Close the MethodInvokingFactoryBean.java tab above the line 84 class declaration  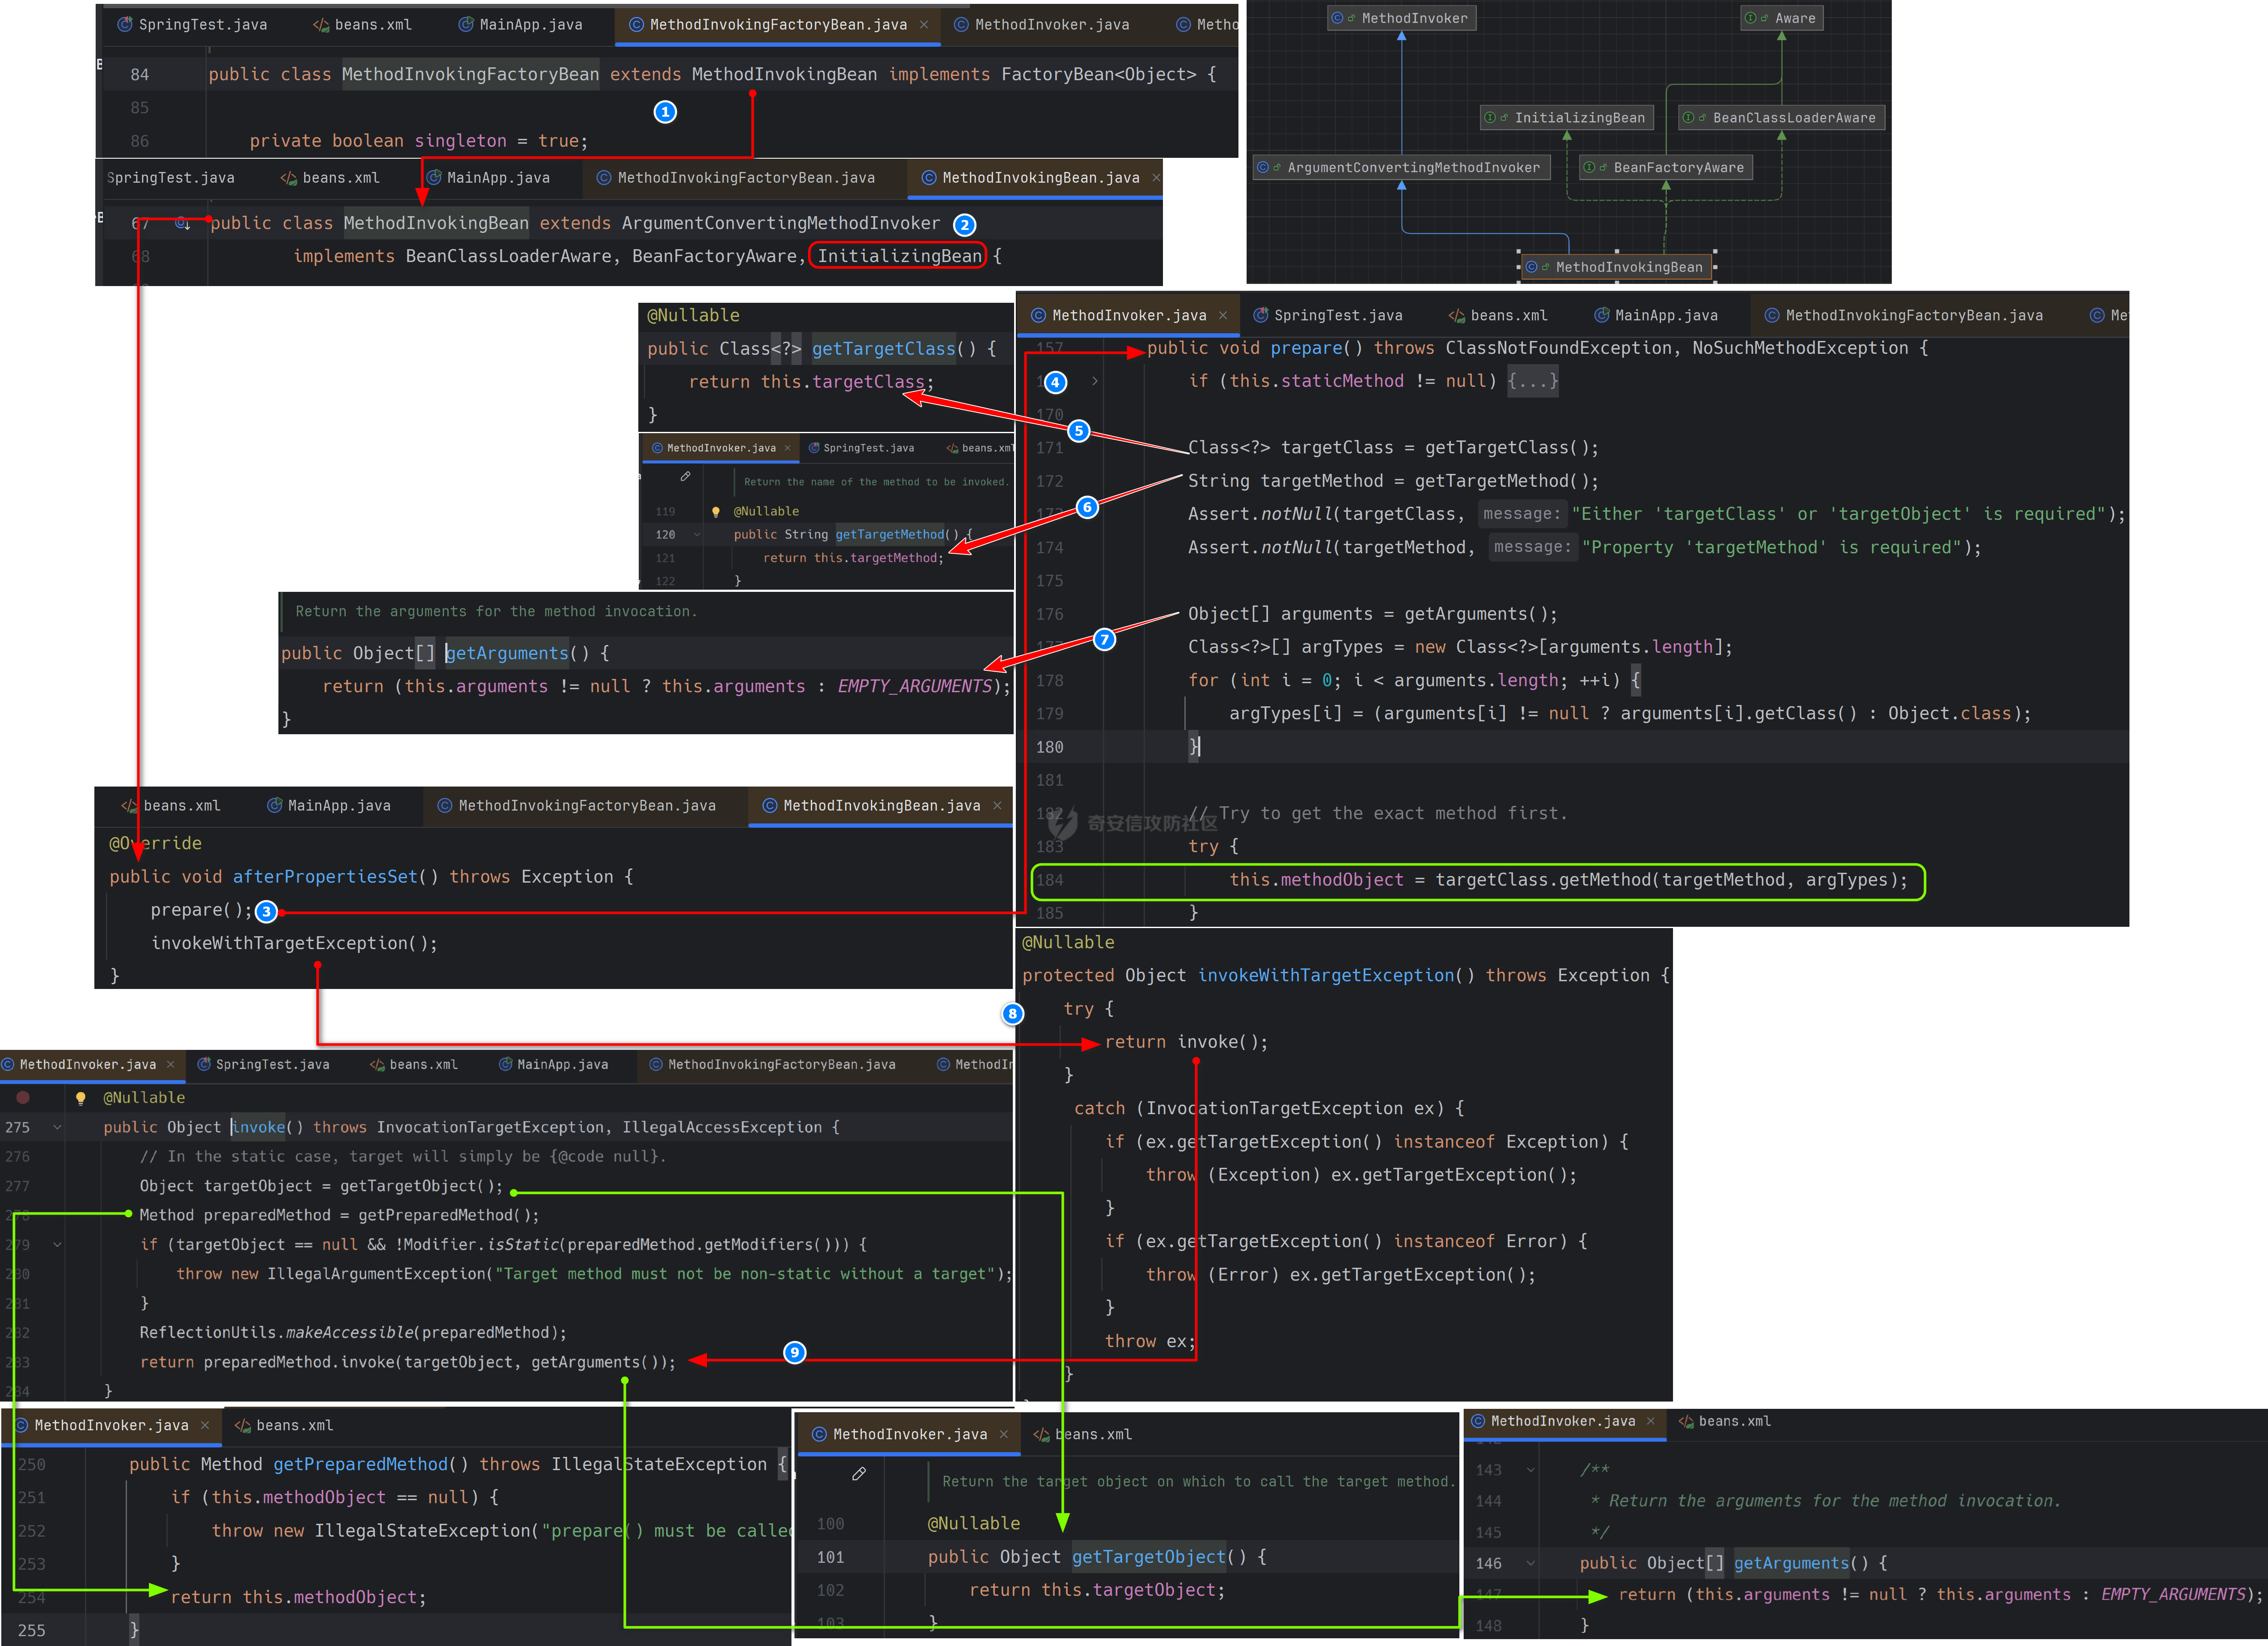pyautogui.click(x=923, y=24)
